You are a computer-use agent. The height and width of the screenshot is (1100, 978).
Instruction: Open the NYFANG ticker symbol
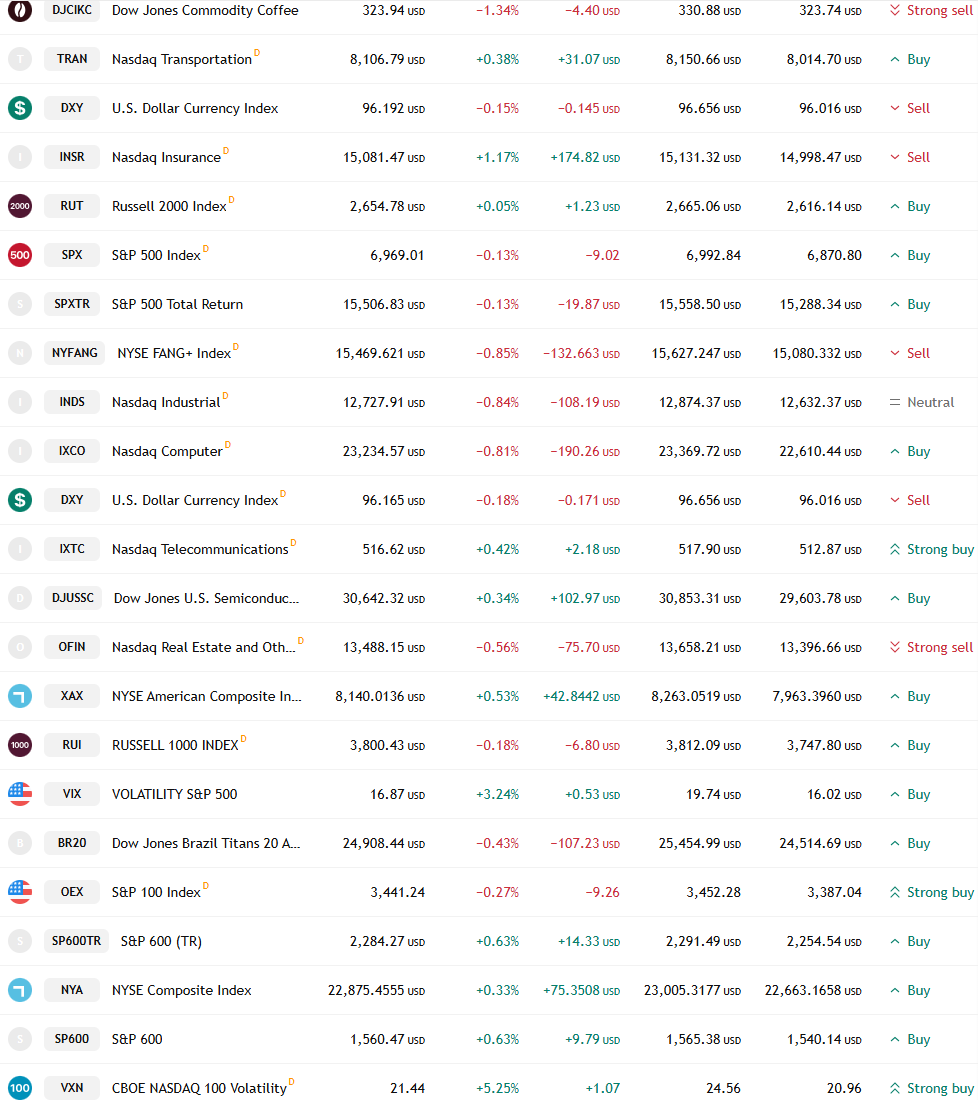74,353
